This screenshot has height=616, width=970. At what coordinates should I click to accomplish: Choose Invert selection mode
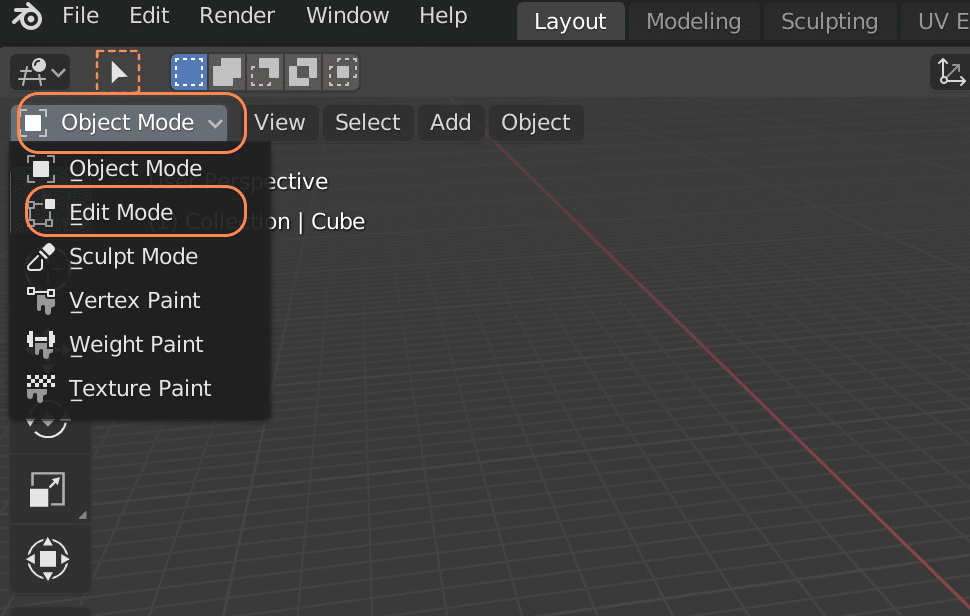pos(303,72)
